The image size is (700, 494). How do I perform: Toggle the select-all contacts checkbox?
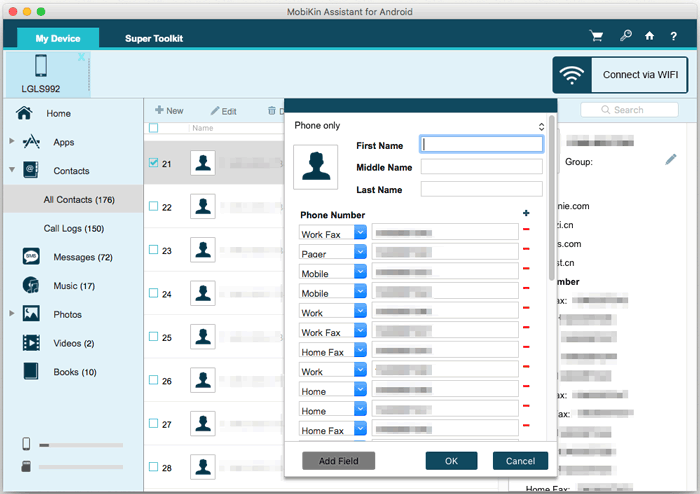point(154,128)
